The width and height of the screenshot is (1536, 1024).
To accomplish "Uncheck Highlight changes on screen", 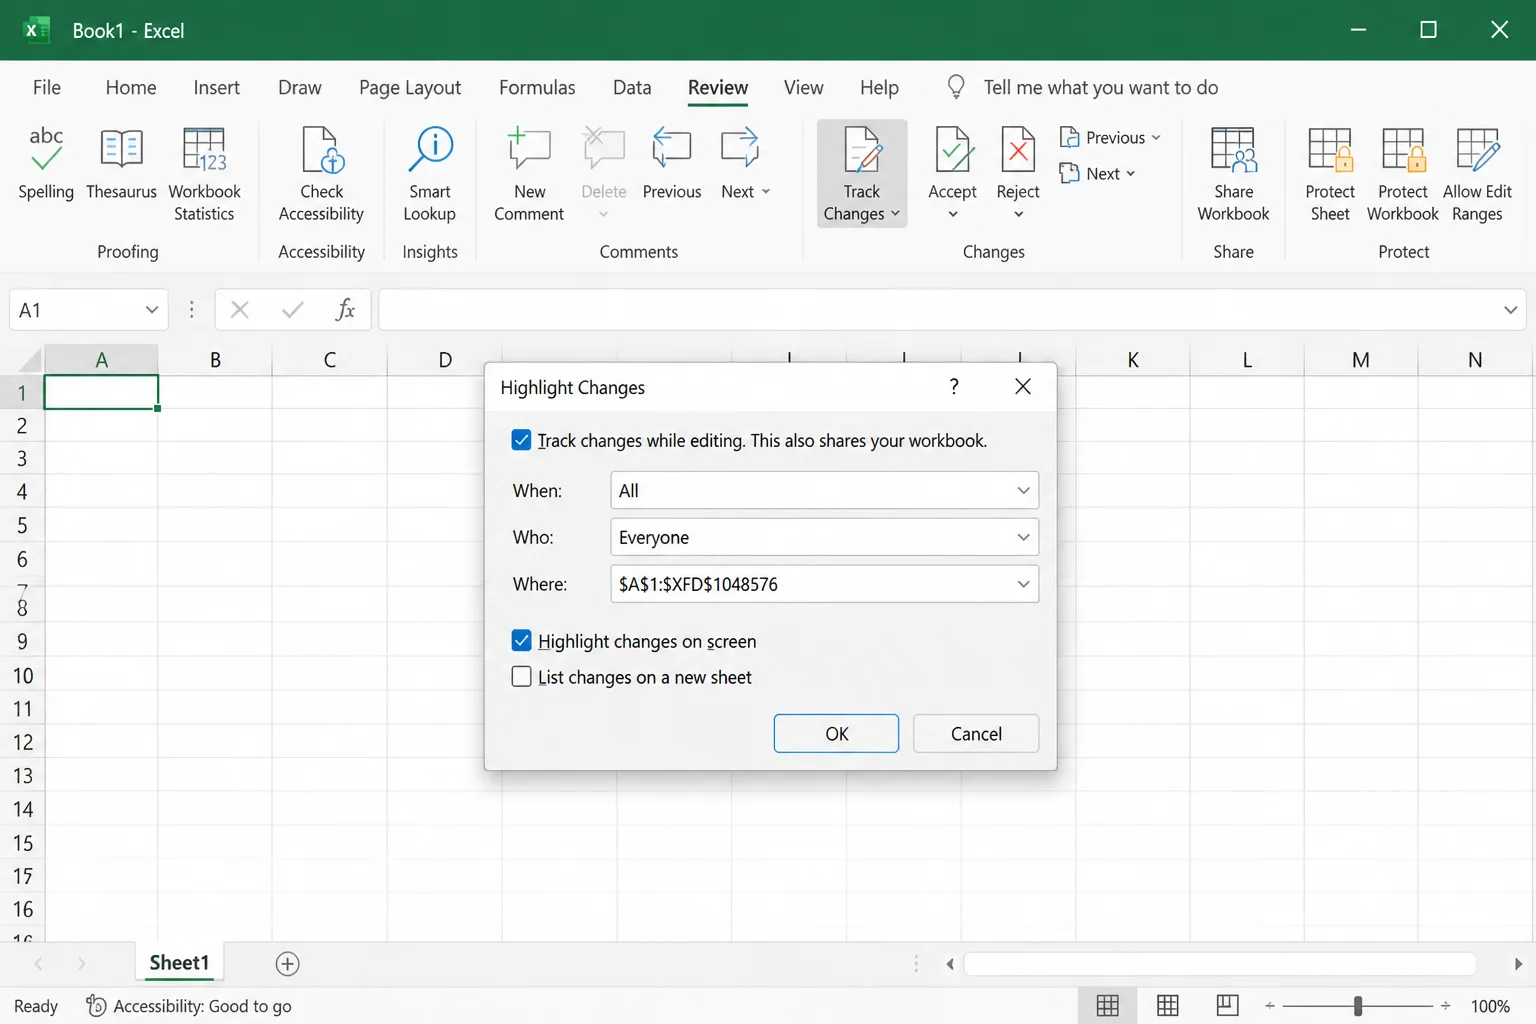I will point(521,641).
